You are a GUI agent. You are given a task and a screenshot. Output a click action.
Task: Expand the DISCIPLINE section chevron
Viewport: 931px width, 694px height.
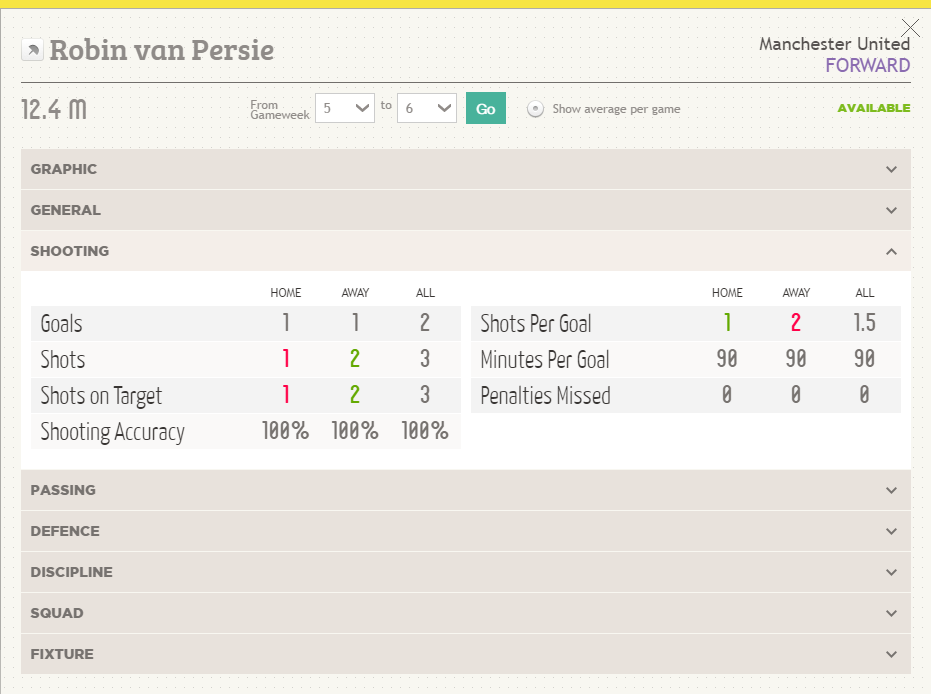(891, 572)
